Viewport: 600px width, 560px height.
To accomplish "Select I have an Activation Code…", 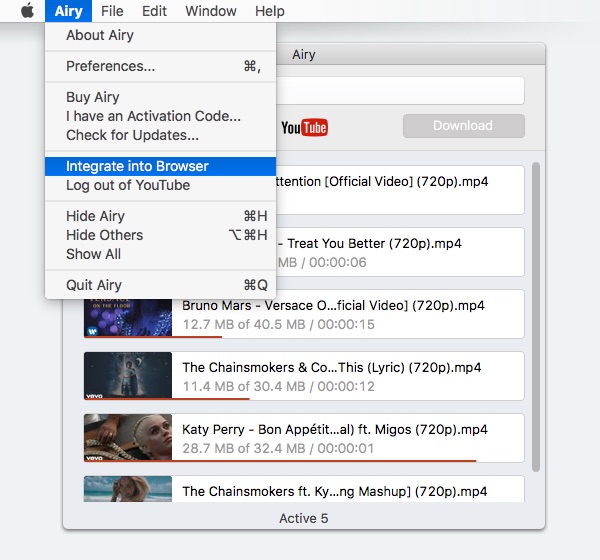I will (160, 116).
